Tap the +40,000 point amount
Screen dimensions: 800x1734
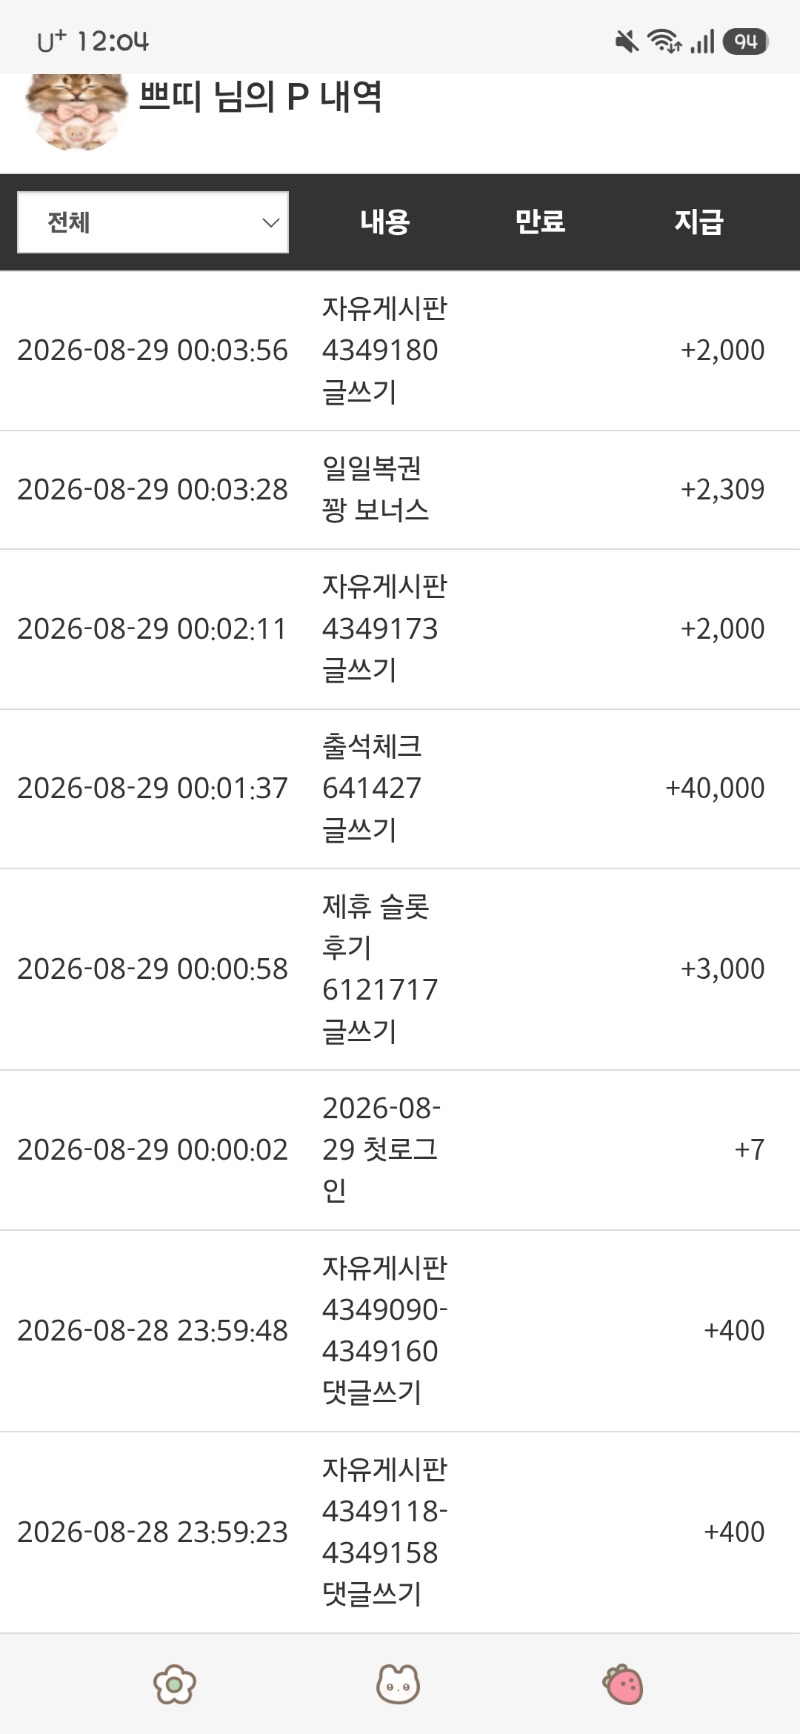pyautogui.click(x=715, y=788)
